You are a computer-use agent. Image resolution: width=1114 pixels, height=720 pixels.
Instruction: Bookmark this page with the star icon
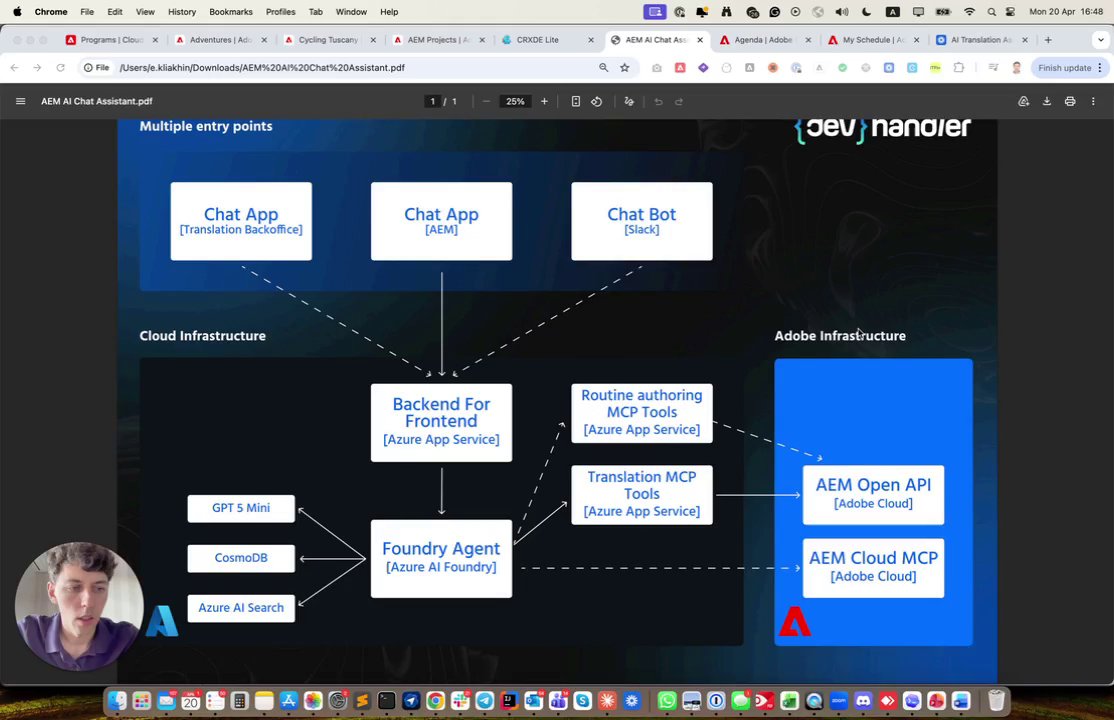coord(624,68)
